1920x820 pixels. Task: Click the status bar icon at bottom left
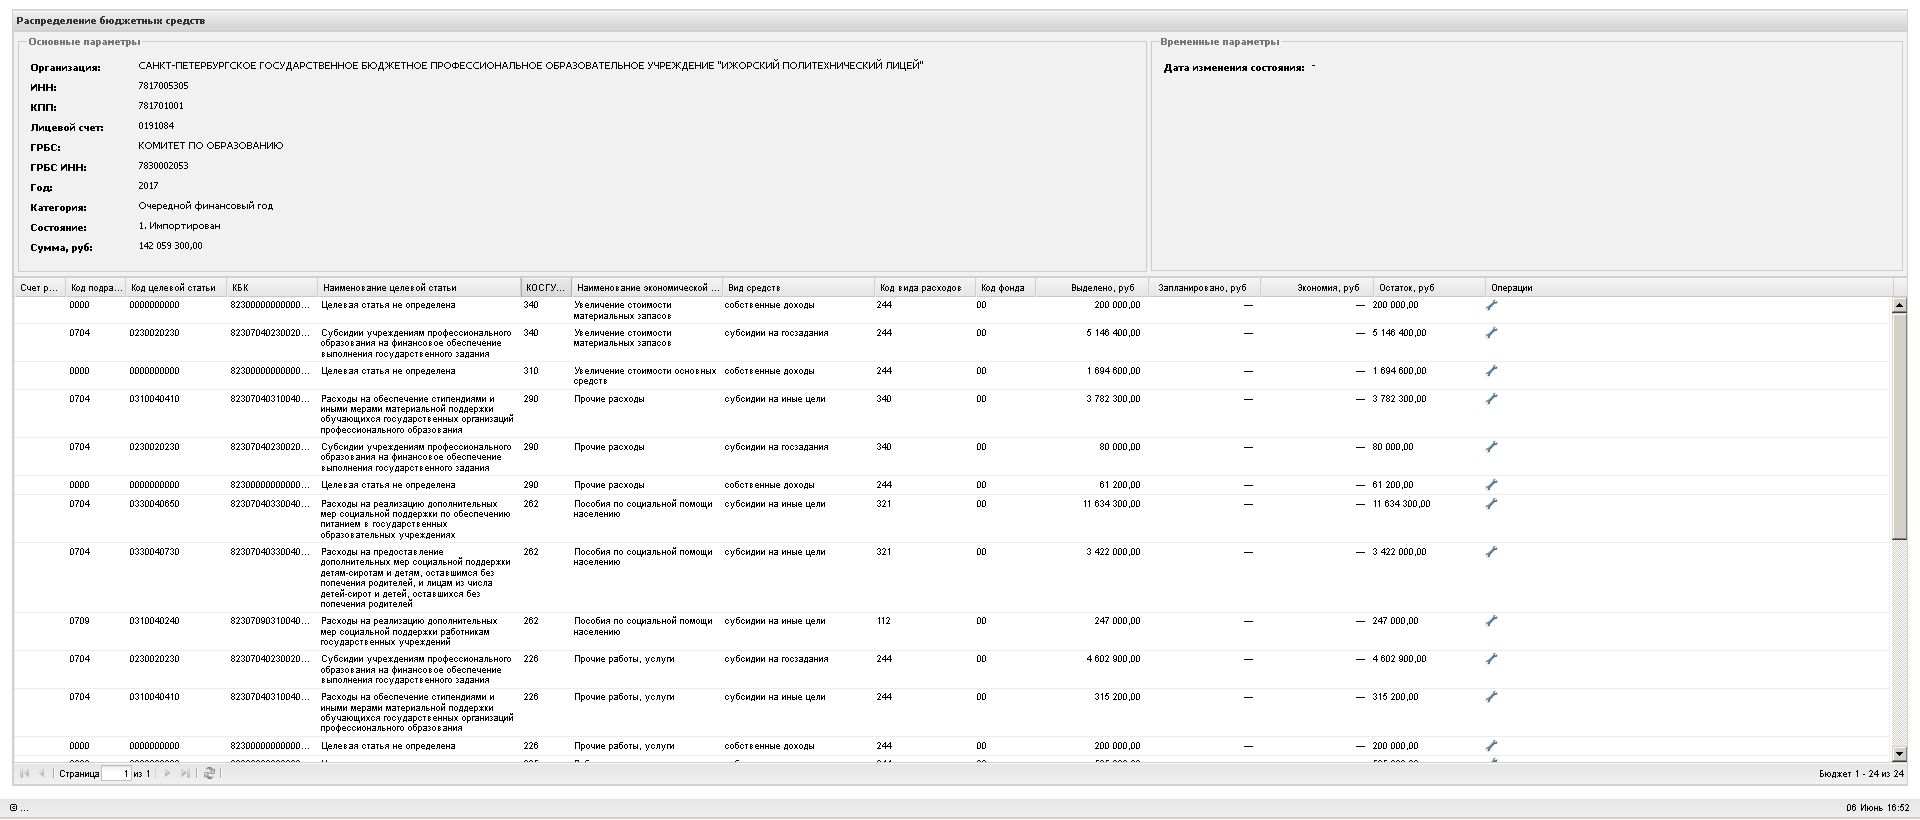click(x=14, y=808)
